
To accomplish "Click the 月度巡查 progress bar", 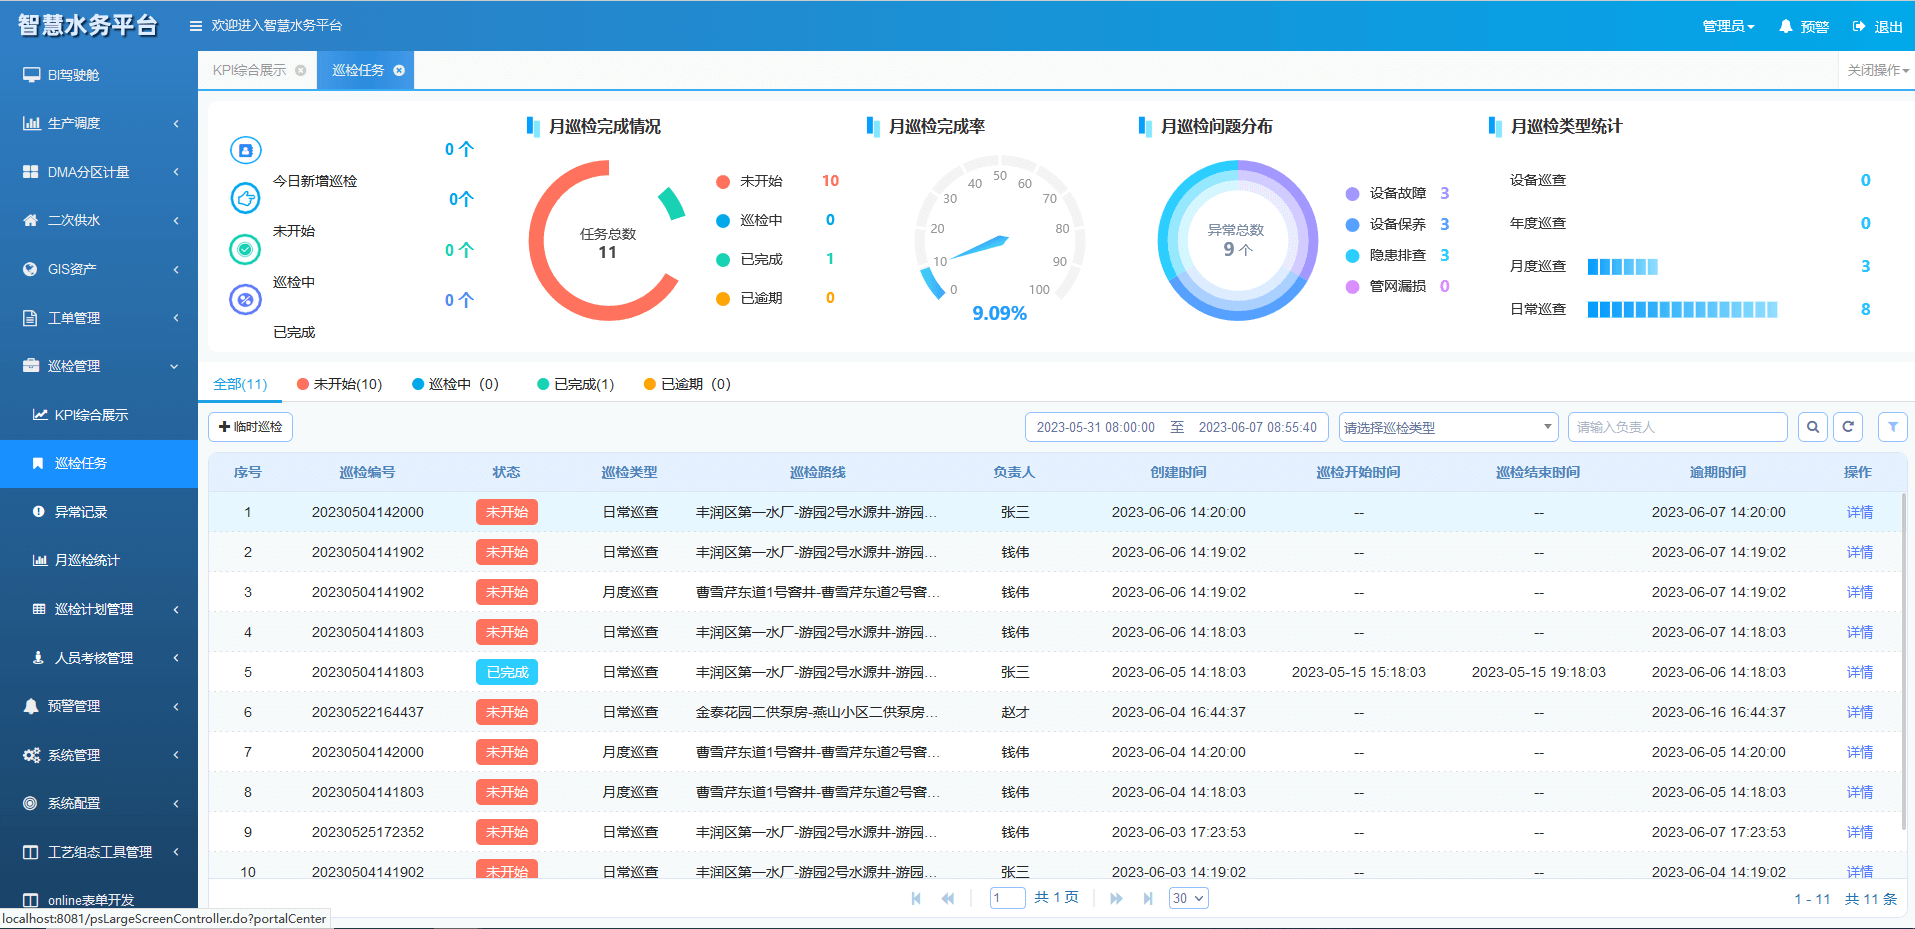I will [x=1623, y=267].
